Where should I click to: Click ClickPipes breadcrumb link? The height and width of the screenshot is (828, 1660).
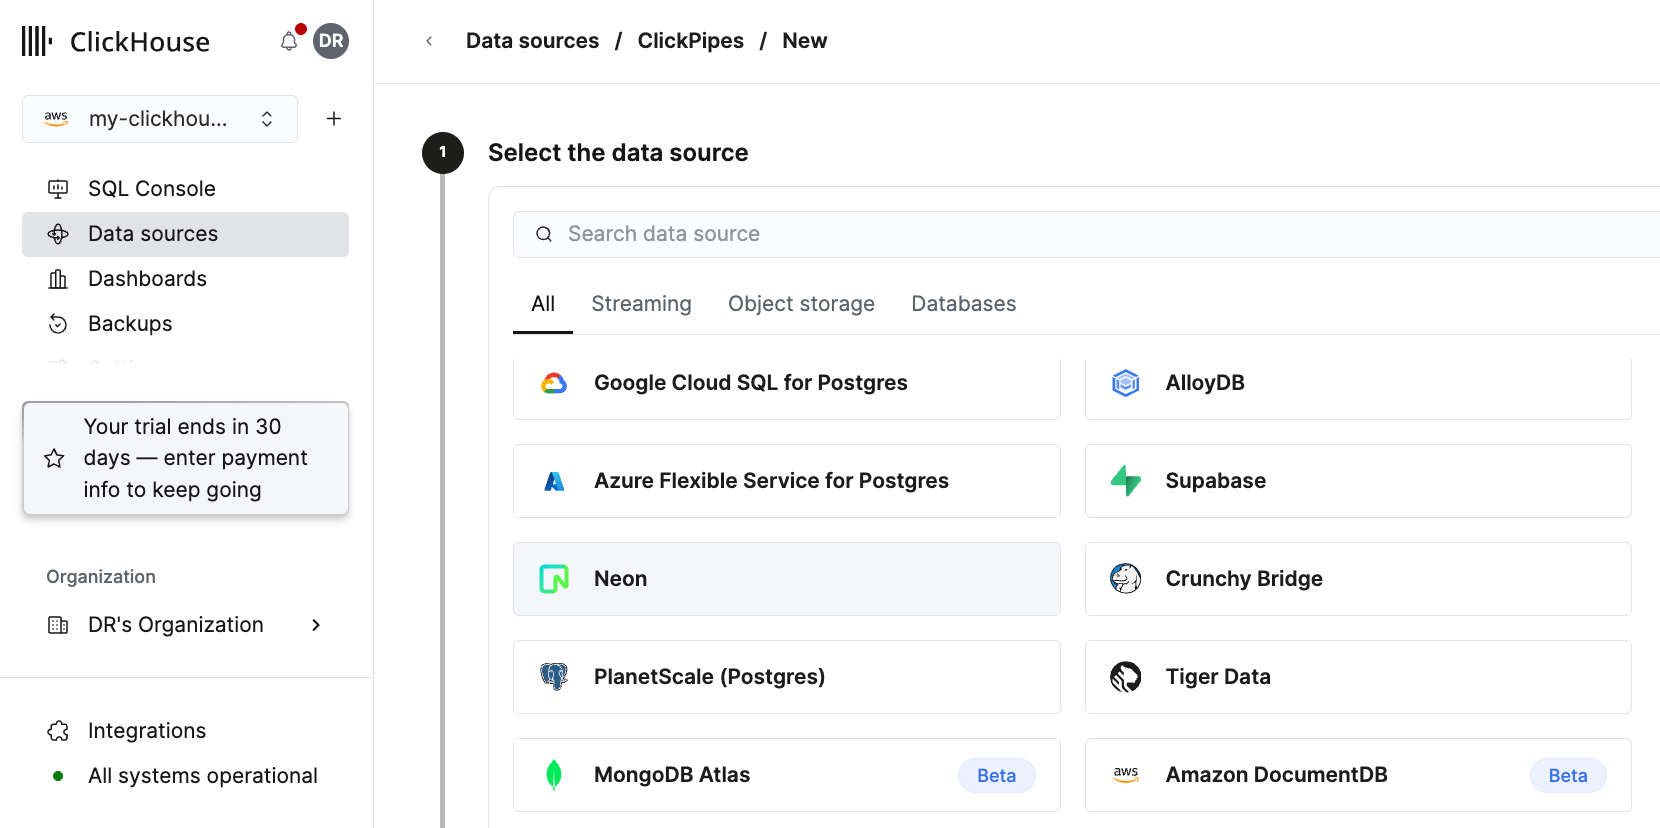click(x=690, y=41)
